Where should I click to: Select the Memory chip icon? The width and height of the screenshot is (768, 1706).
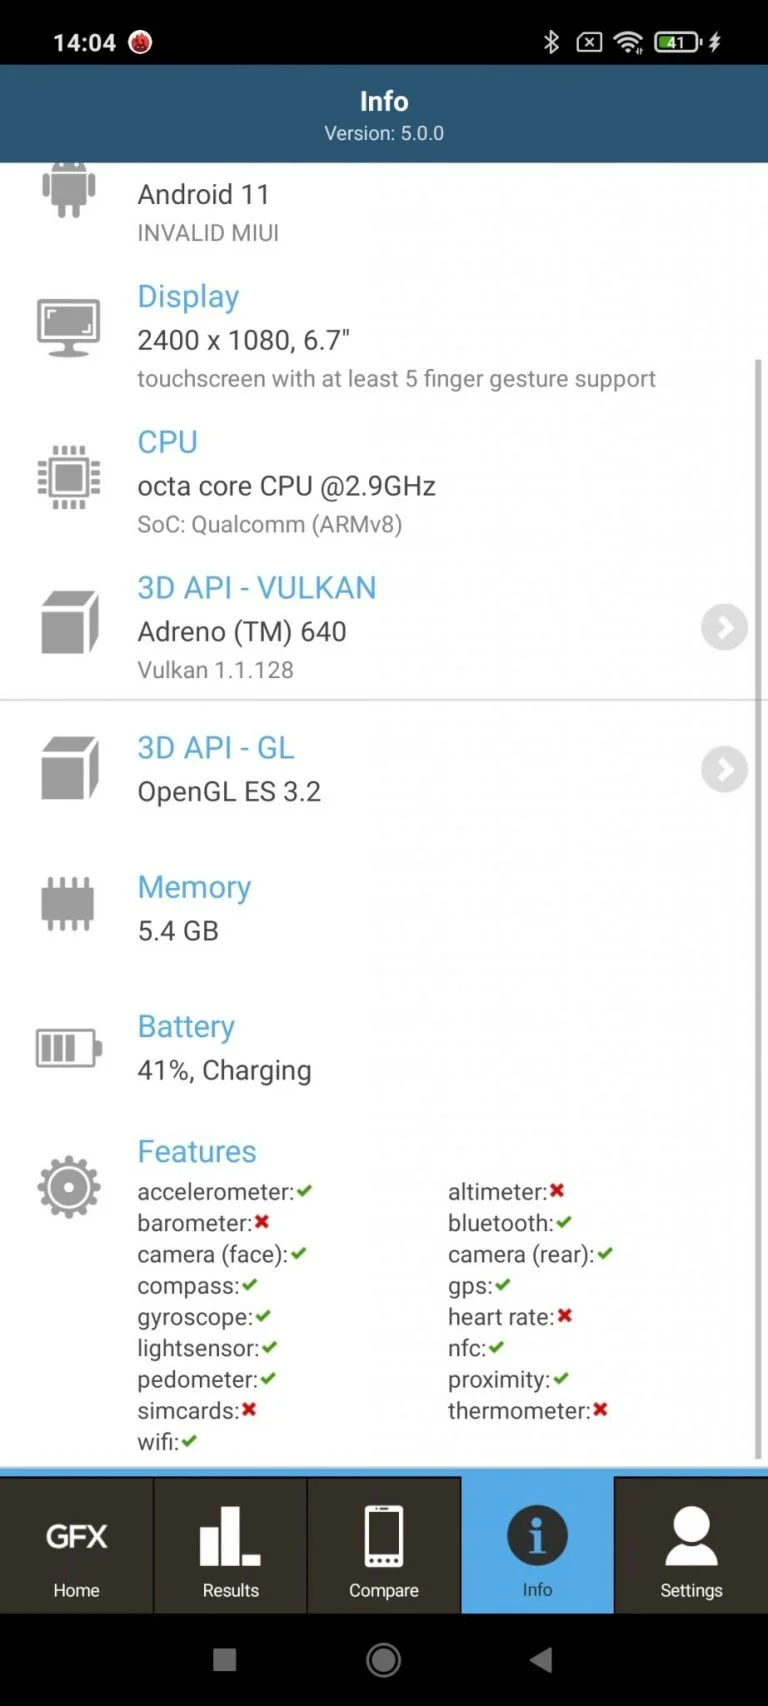pos(68,903)
